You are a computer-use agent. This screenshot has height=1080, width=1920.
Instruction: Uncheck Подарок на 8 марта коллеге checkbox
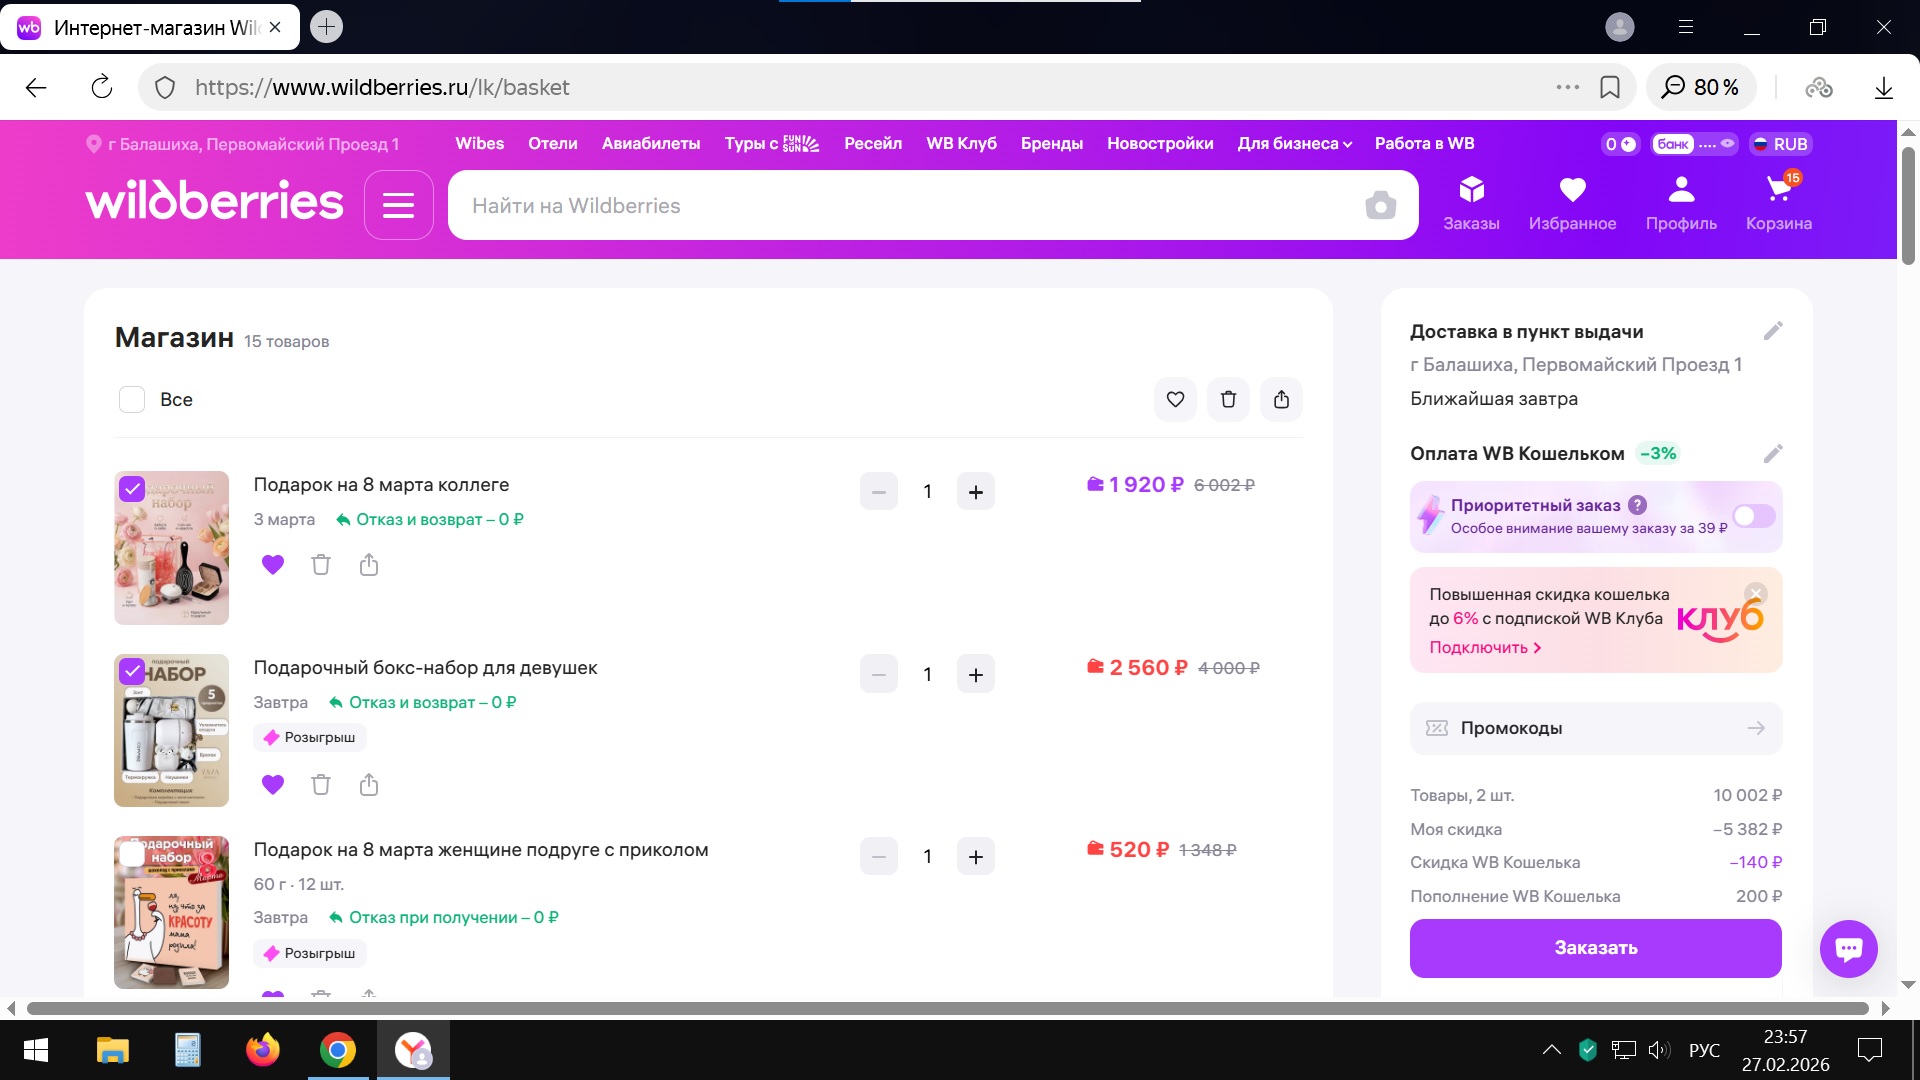tap(132, 489)
